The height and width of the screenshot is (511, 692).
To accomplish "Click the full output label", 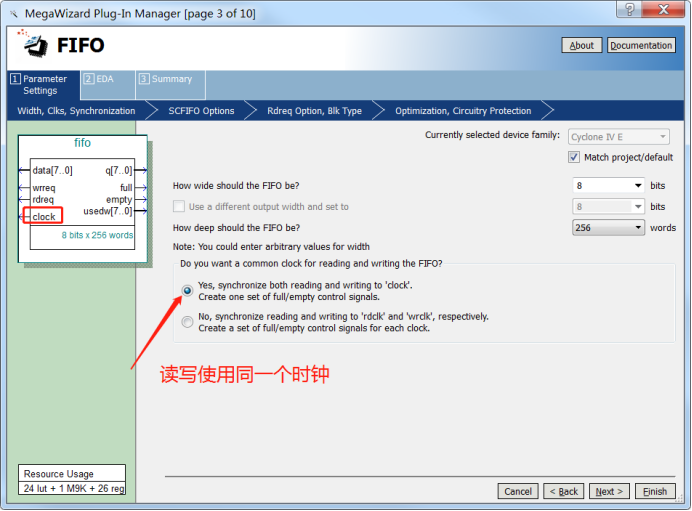I will coord(126,188).
